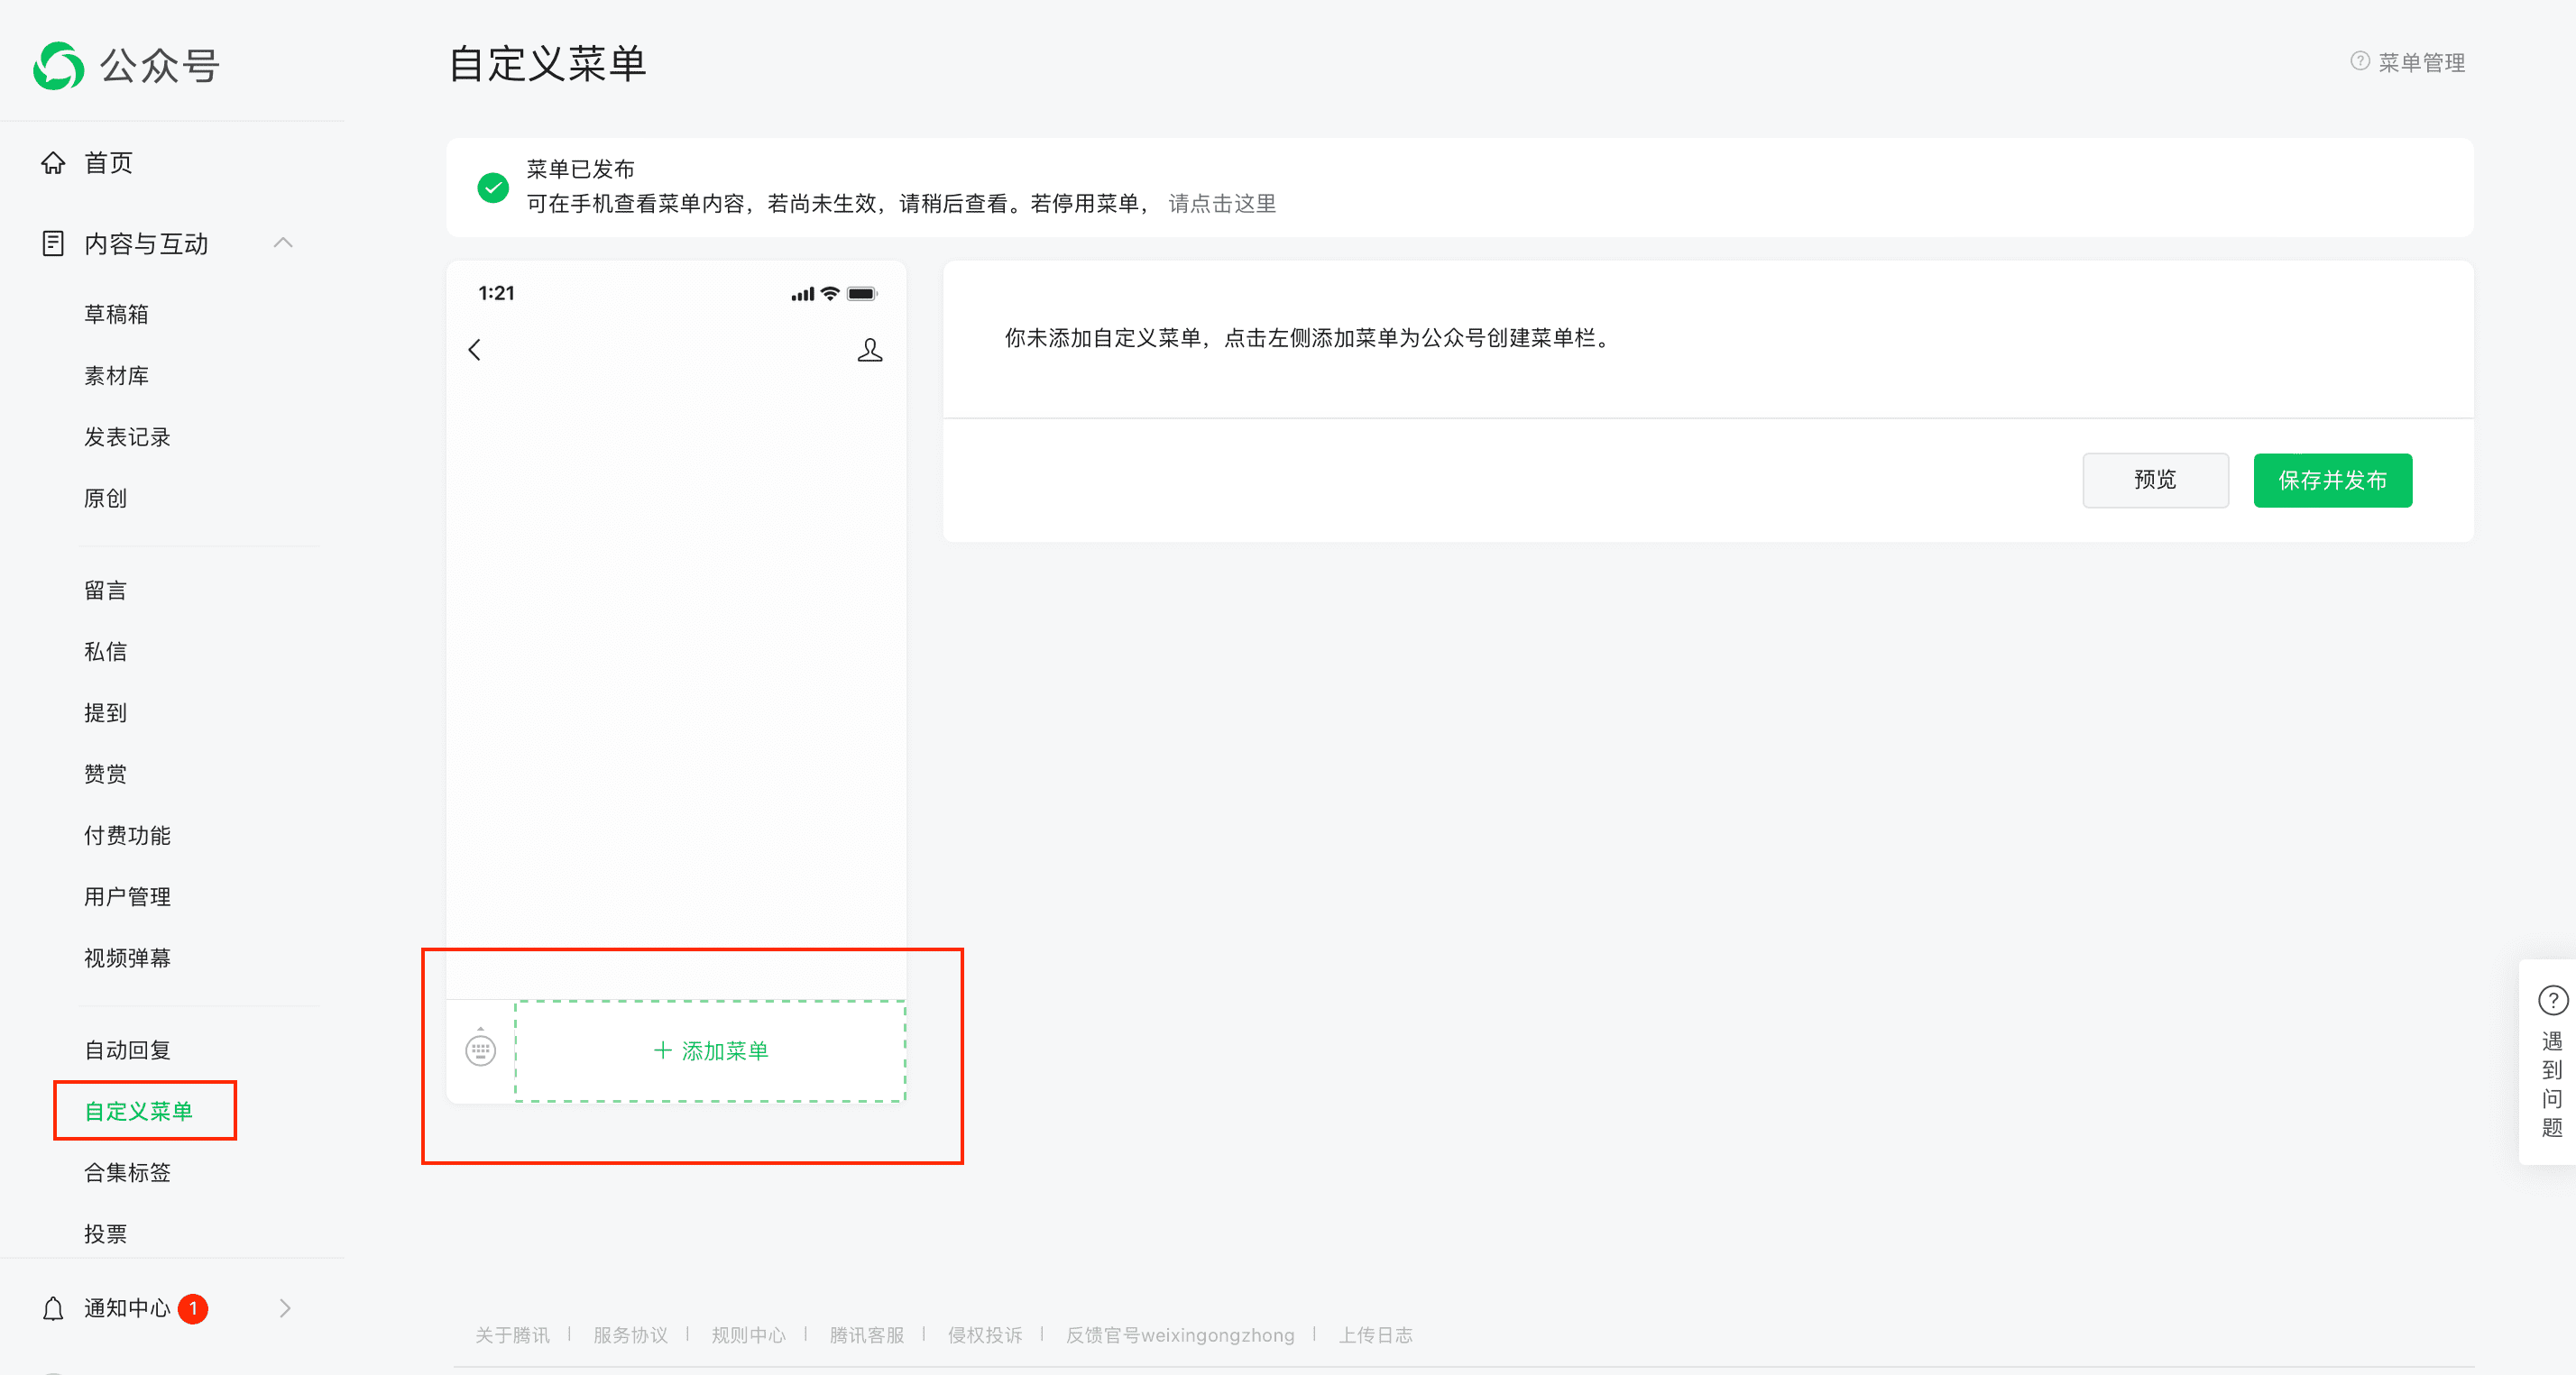The height and width of the screenshot is (1375, 2576).
Task: Click the green published checkmark icon
Action: (x=493, y=187)
